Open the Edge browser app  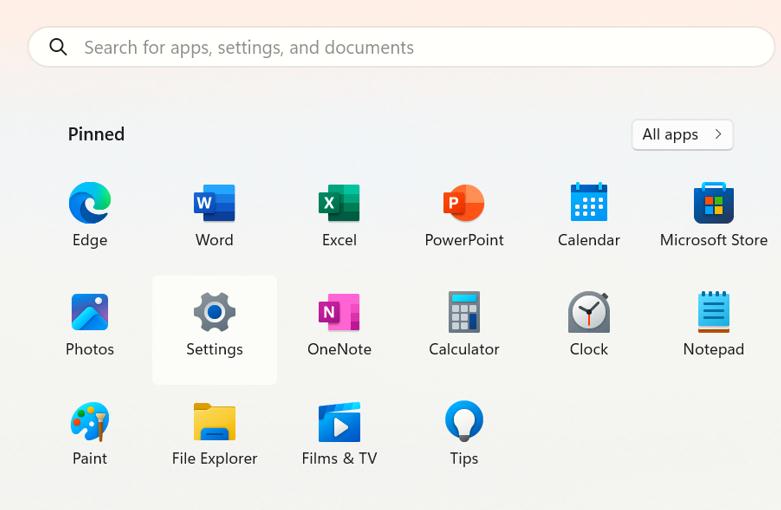click(x=89, y=204)
